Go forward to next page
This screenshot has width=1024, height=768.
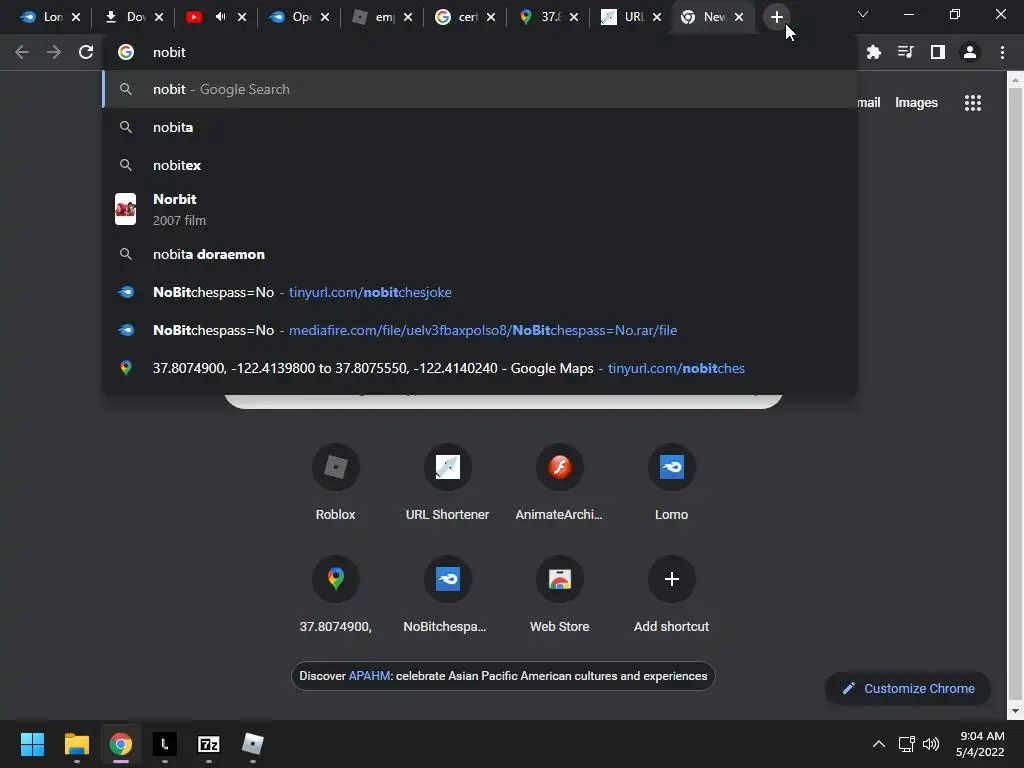click(x=54, y=52)
